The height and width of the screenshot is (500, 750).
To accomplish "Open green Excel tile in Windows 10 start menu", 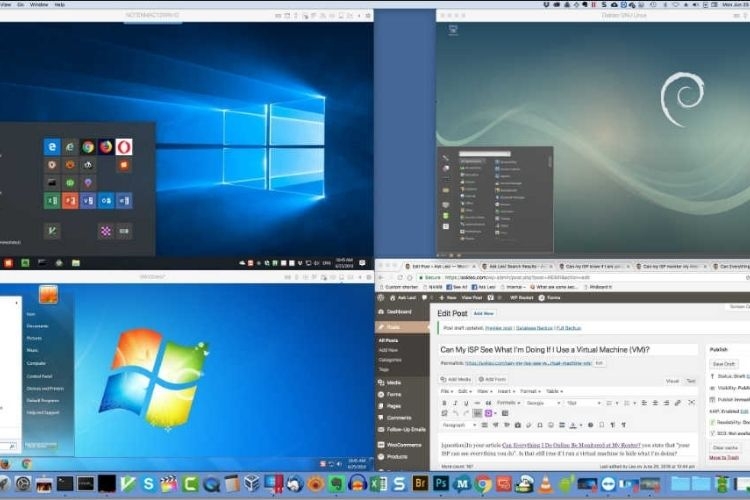I will [52, 200].
